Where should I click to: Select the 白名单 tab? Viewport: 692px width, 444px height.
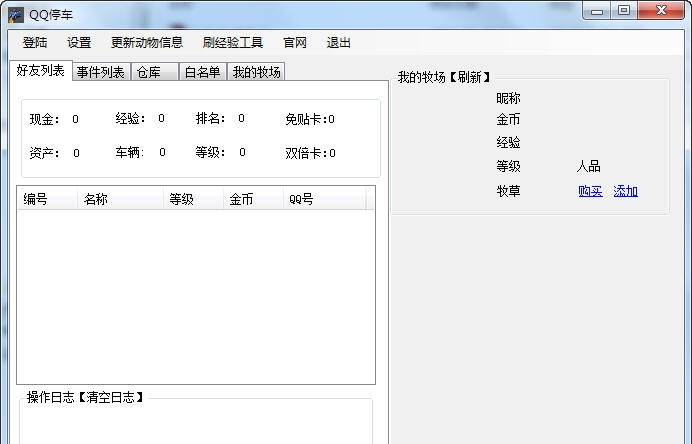pyautogui.click(x=203, y=72)
